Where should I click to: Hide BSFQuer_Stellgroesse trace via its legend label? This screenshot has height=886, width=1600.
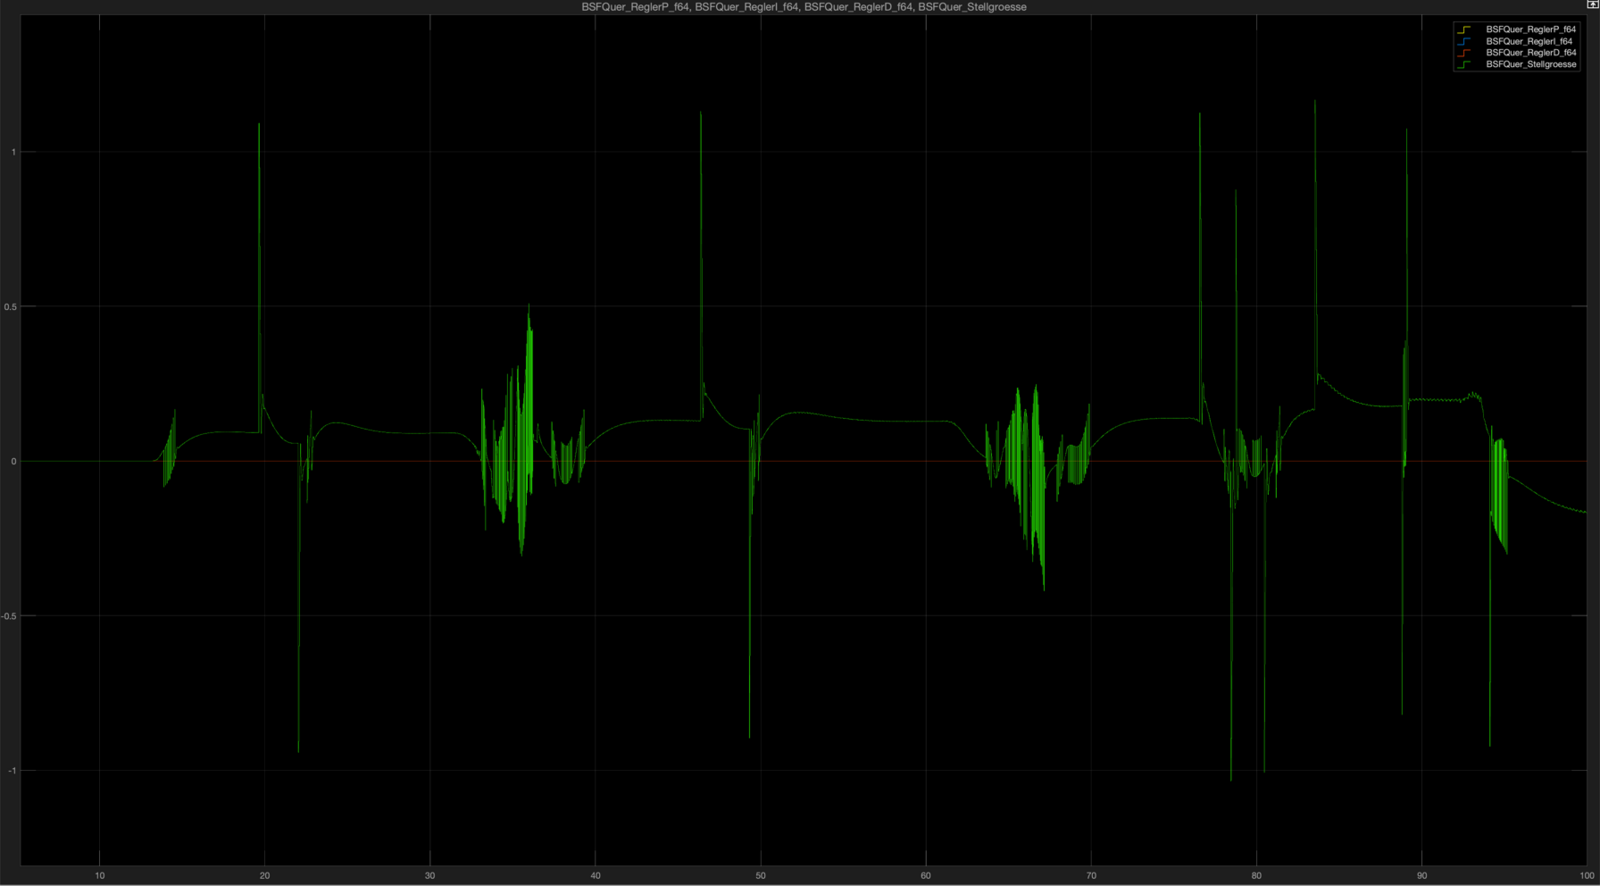click(x=1530, y=64)
